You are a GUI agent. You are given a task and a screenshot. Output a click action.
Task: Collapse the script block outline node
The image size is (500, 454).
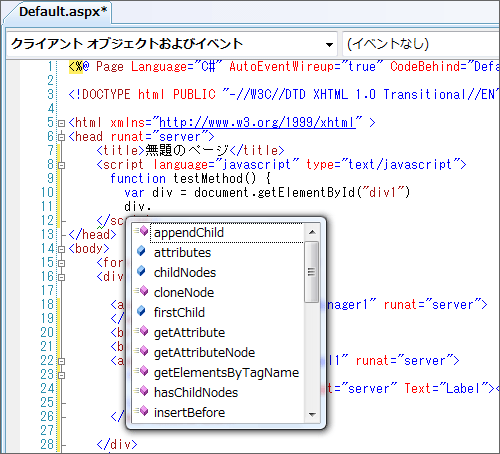pyautogui.click(x=61, y=165)
